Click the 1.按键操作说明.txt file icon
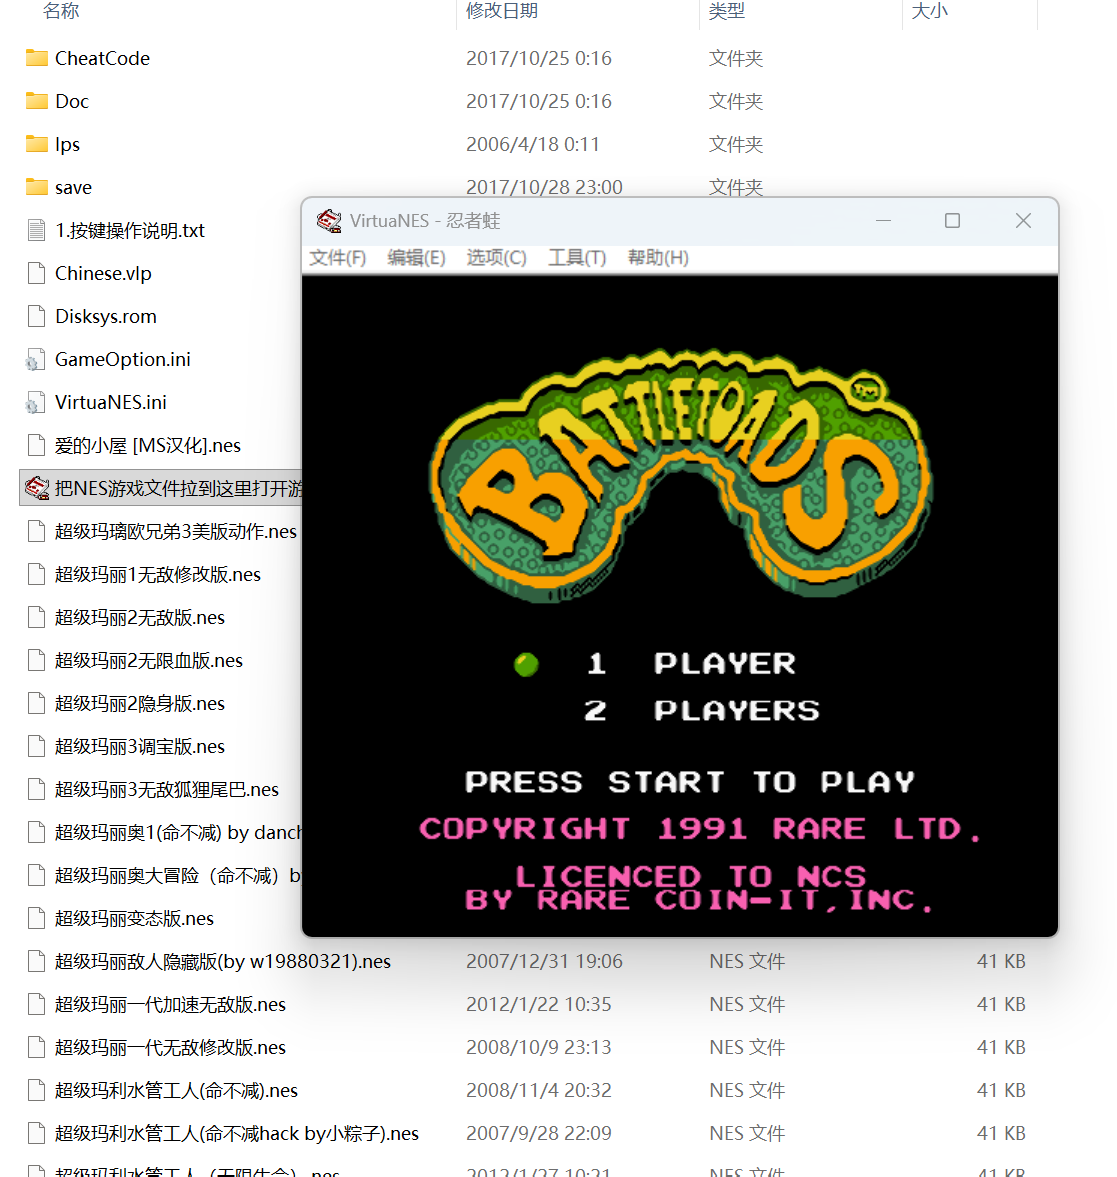 coord(36,230)
